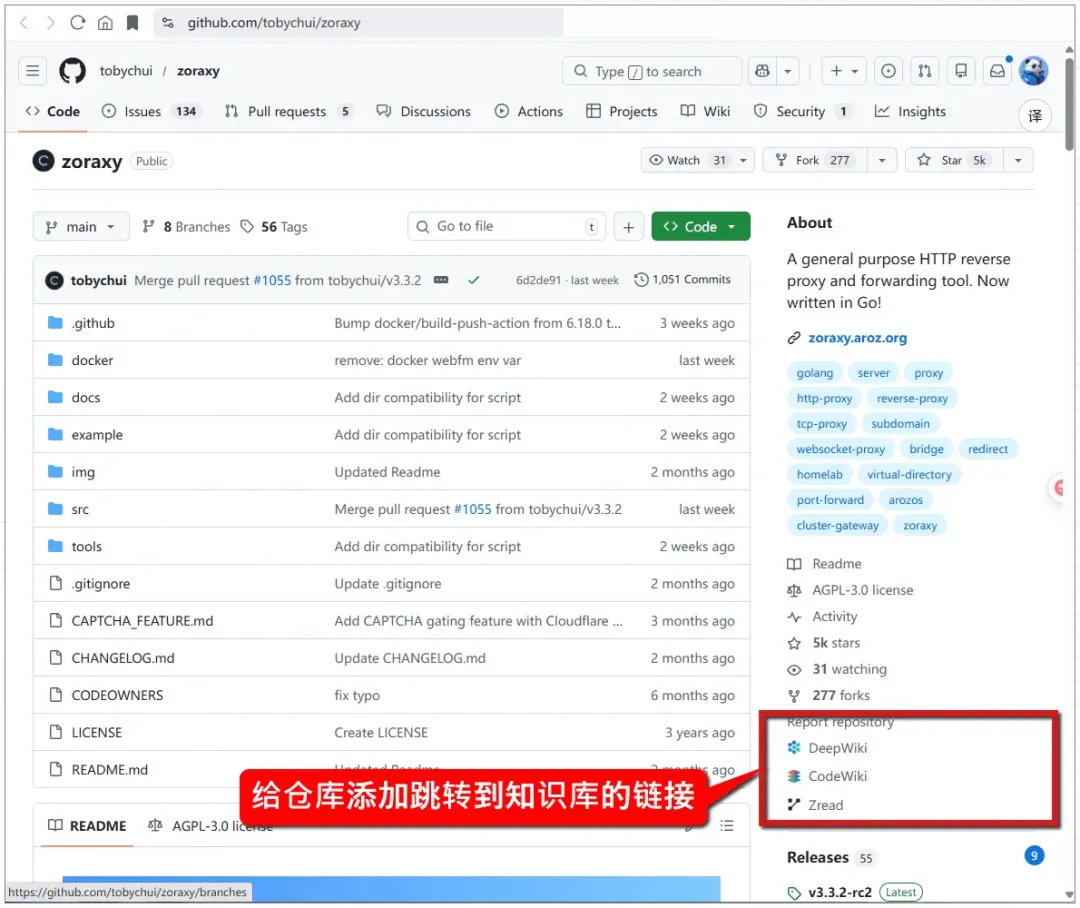
Task: Switch to the Code tab
Action: click(53, 112)
